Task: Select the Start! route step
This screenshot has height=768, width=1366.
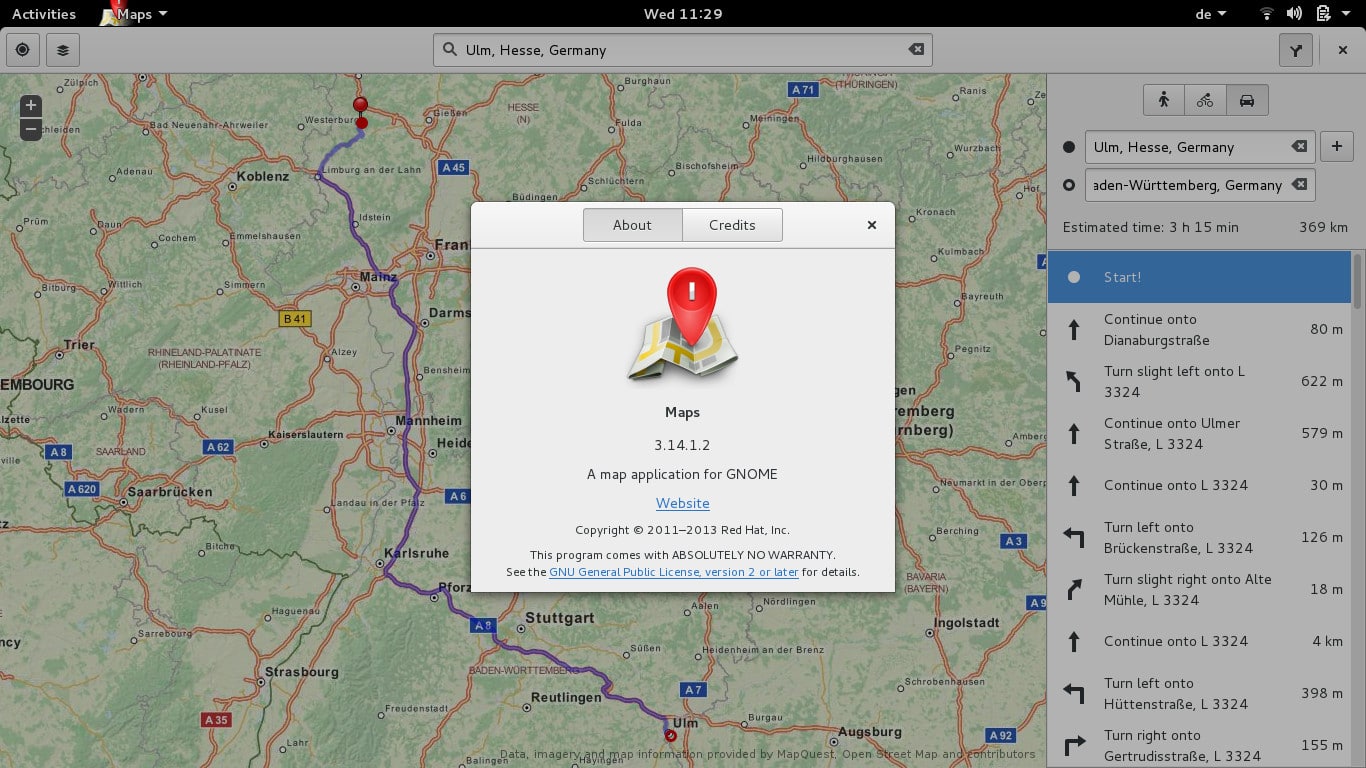Action: pyautogui.click(x=1200, y=277)
